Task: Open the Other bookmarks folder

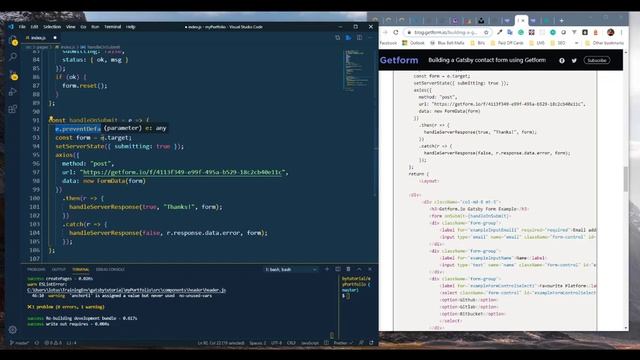Action: 604,43
